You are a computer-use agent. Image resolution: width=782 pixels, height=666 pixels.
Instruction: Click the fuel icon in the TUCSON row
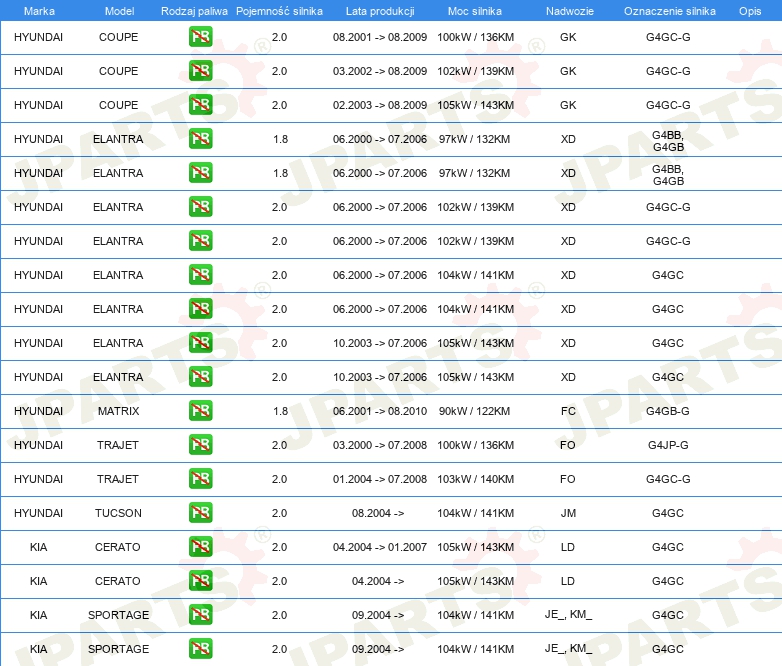[x=200, y=513]
